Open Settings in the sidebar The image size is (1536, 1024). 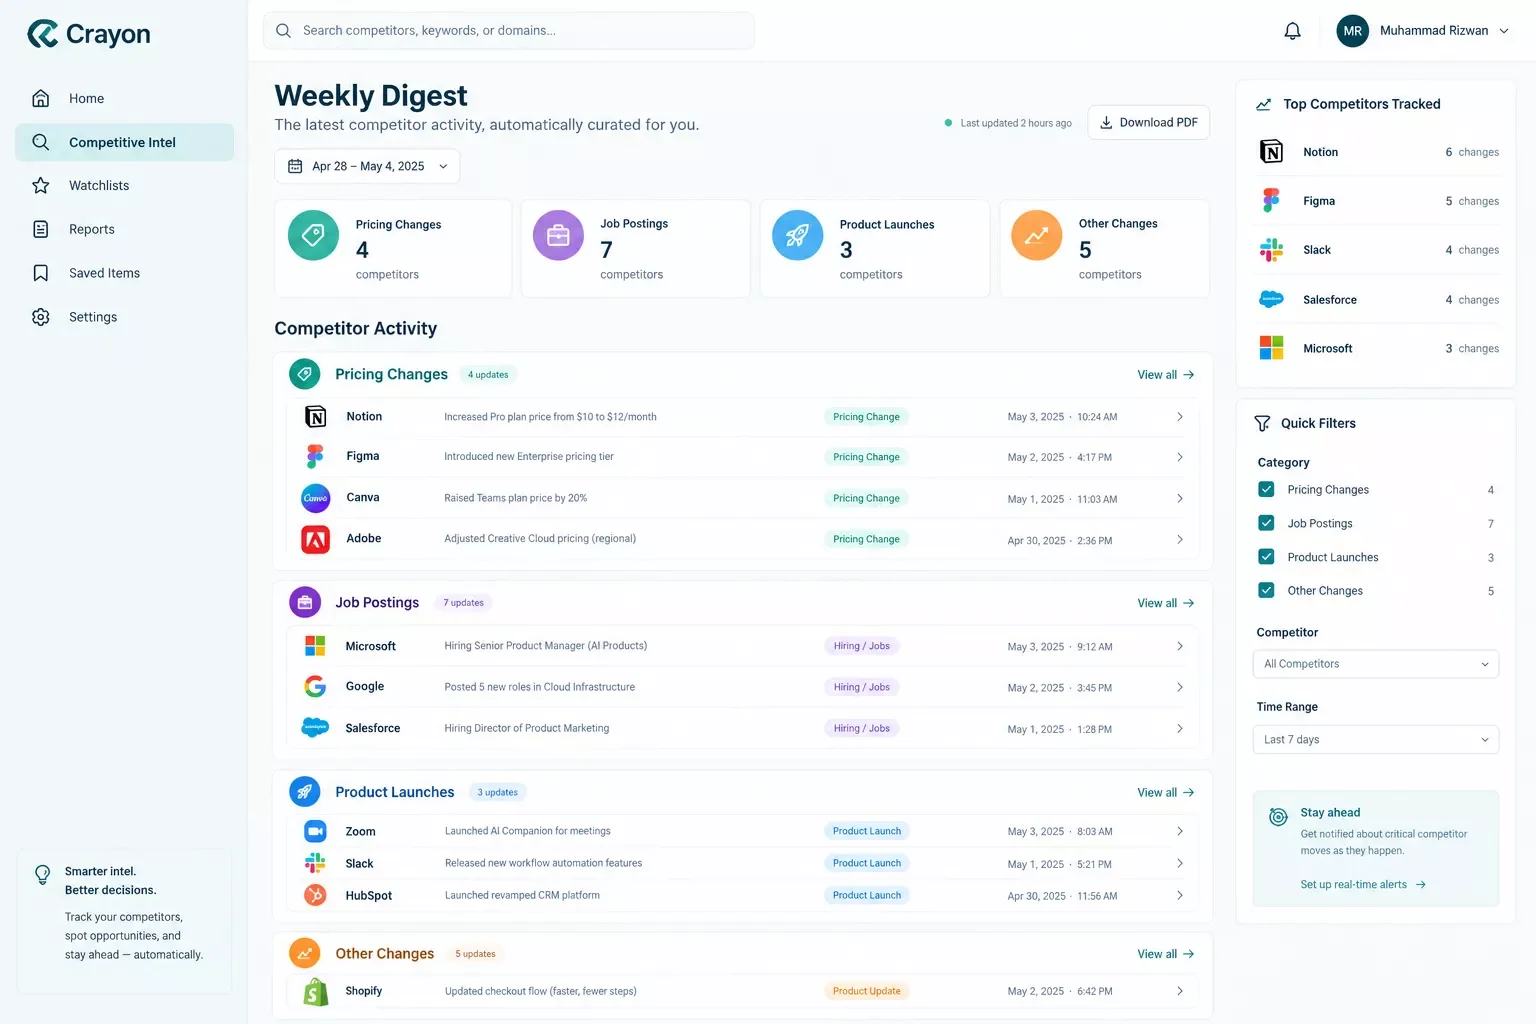click(124, 317)
